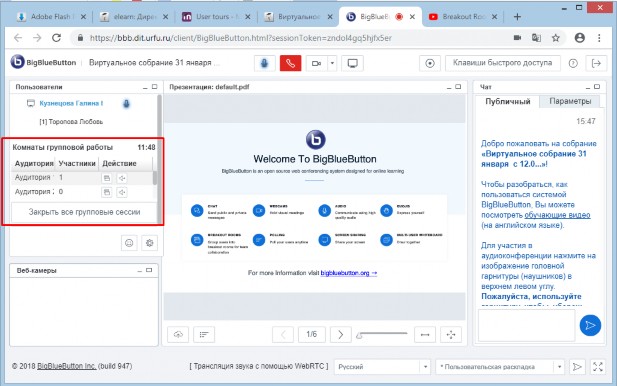Go to previous slide arrow

[x=283, y=334]
